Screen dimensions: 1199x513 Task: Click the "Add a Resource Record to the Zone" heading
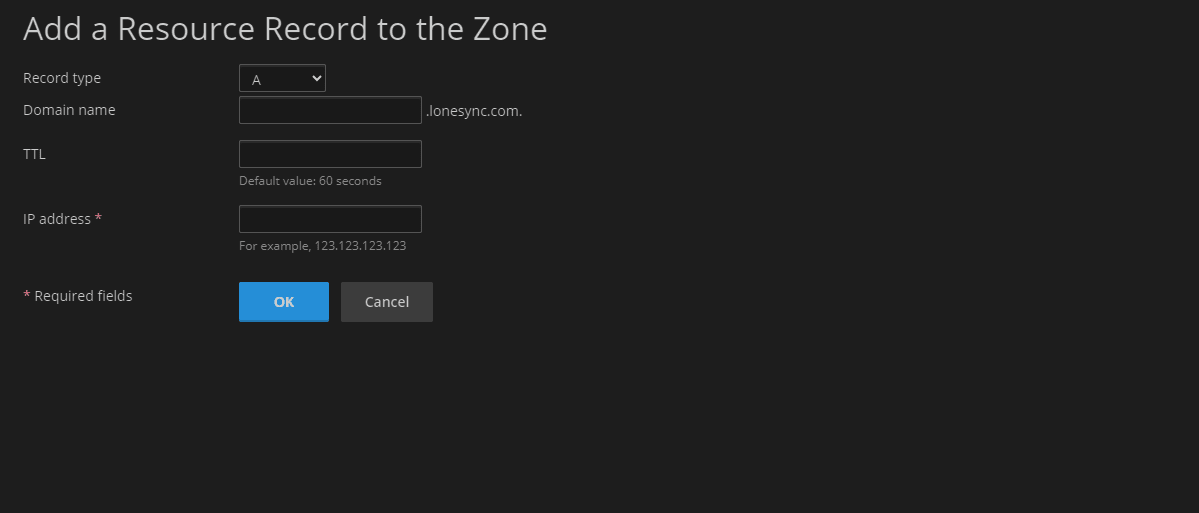[285, 29]
